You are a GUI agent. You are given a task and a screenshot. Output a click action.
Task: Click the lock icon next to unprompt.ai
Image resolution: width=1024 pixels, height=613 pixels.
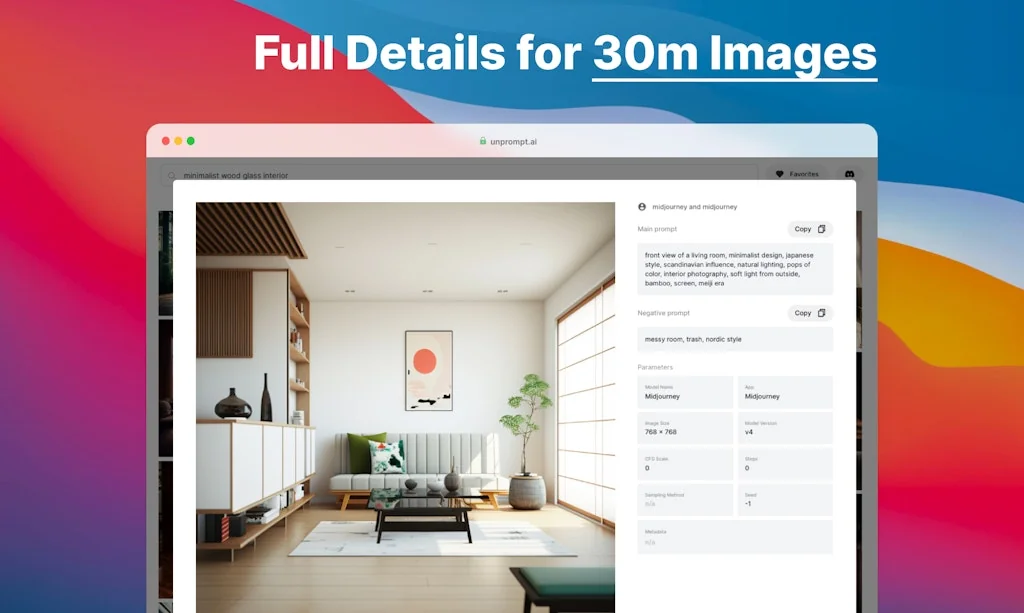click(x=483, y=141)
